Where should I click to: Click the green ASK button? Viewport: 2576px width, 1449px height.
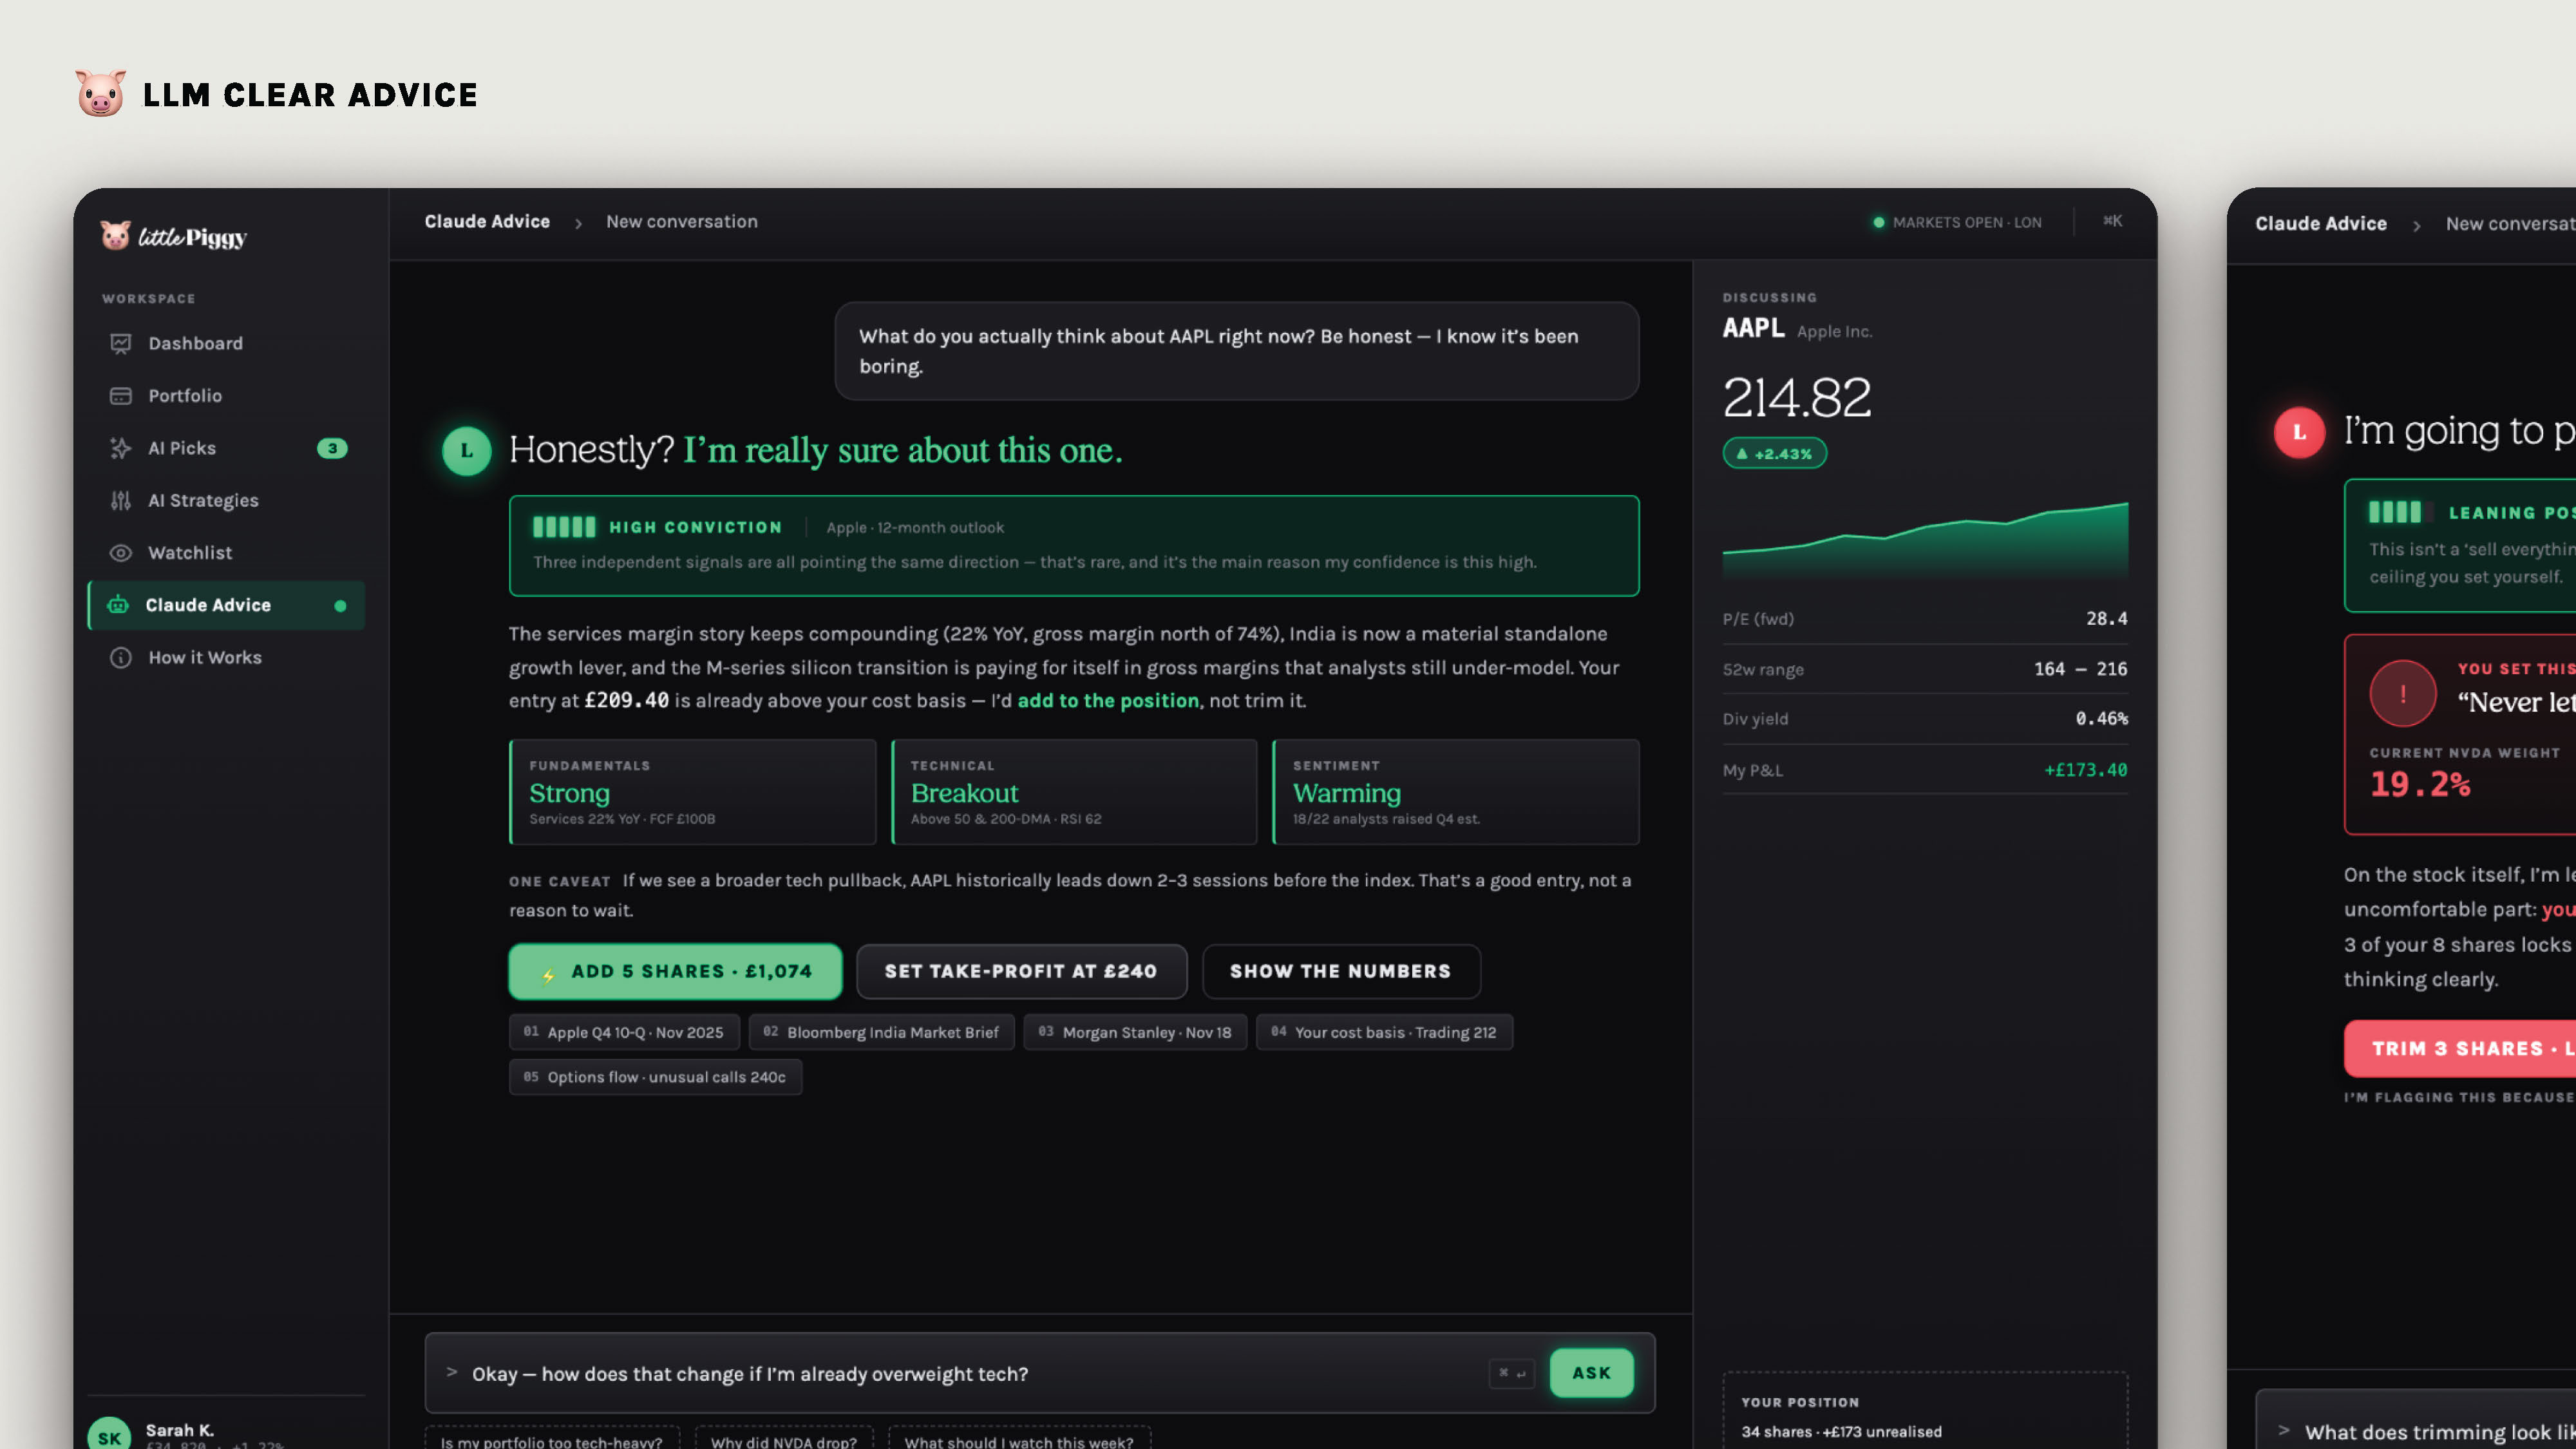point(1591,1373)
